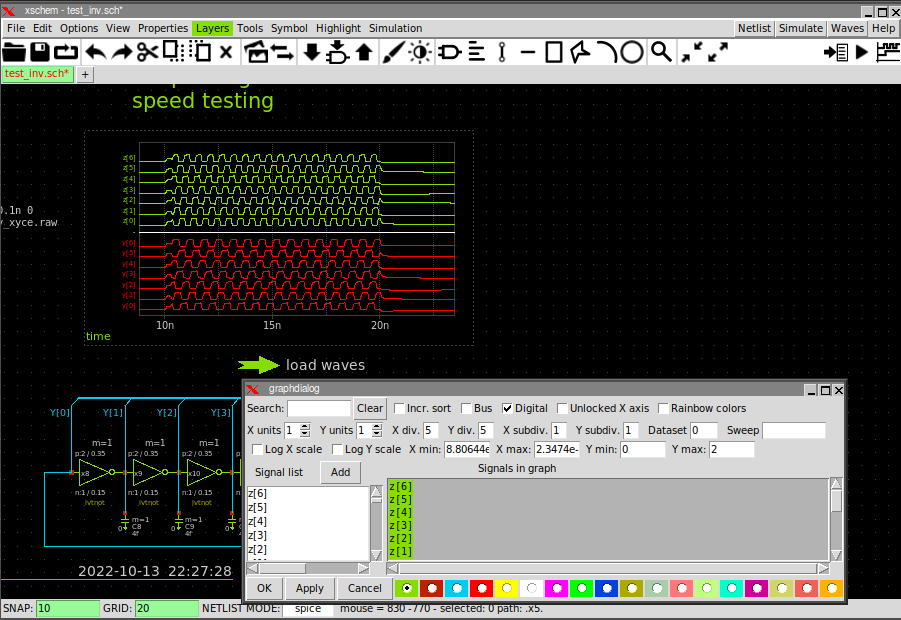Click the Open folder toolbar icon
Viewport: 901px width, 620px height.
(x=14, y=52)
